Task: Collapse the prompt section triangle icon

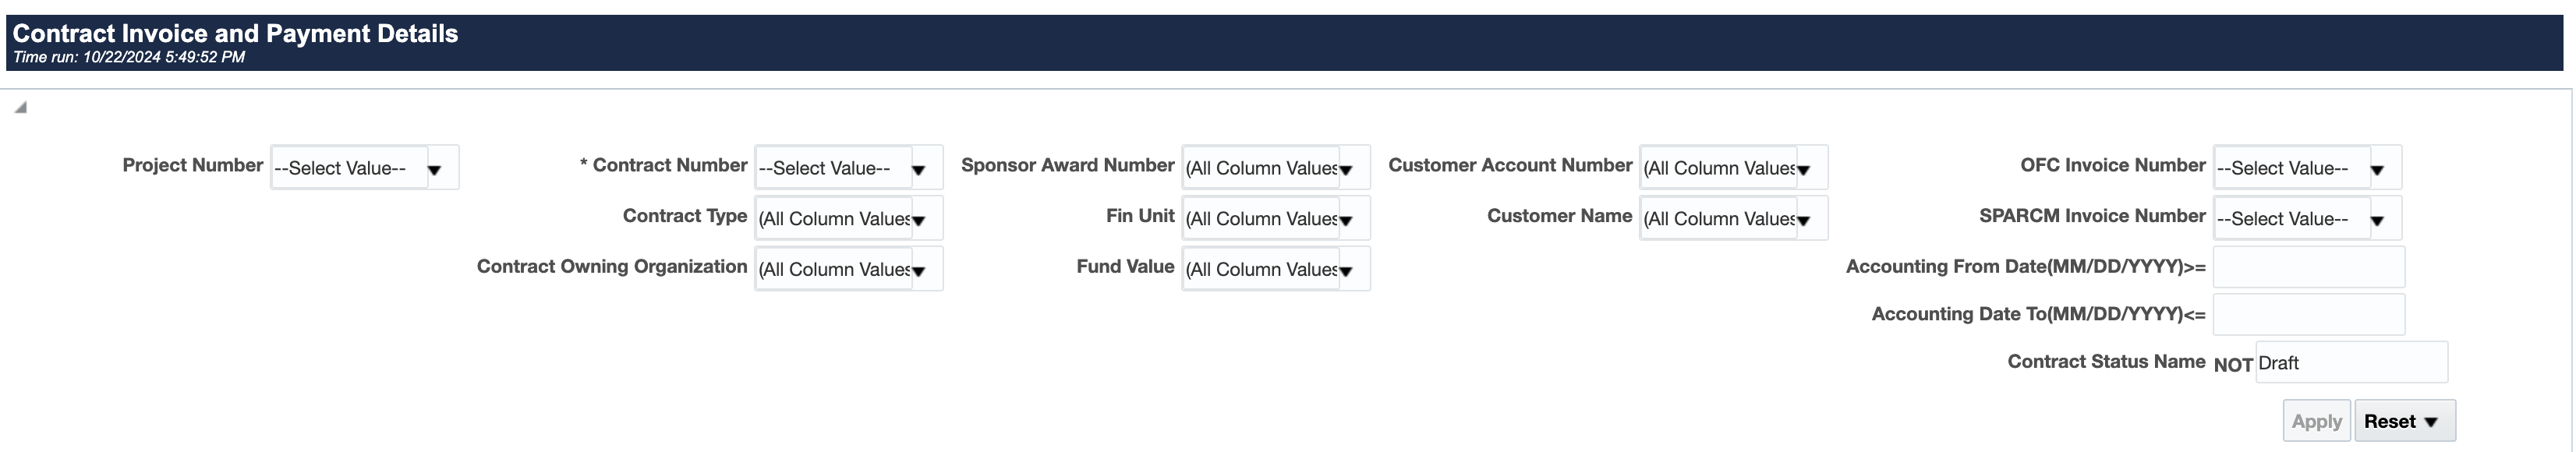Action: point(20,107)
